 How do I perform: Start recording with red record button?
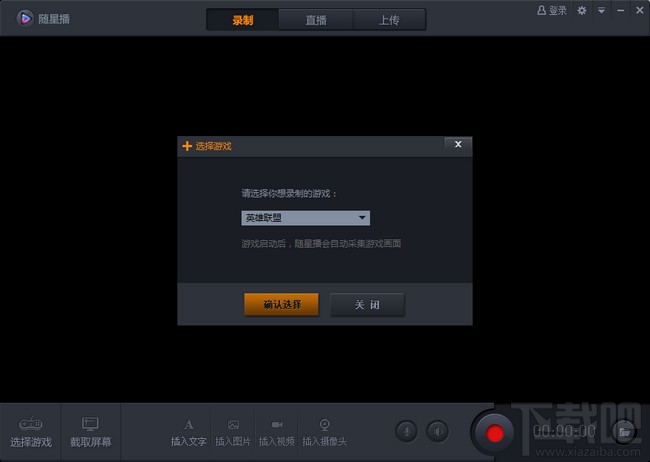pos(494,433)
